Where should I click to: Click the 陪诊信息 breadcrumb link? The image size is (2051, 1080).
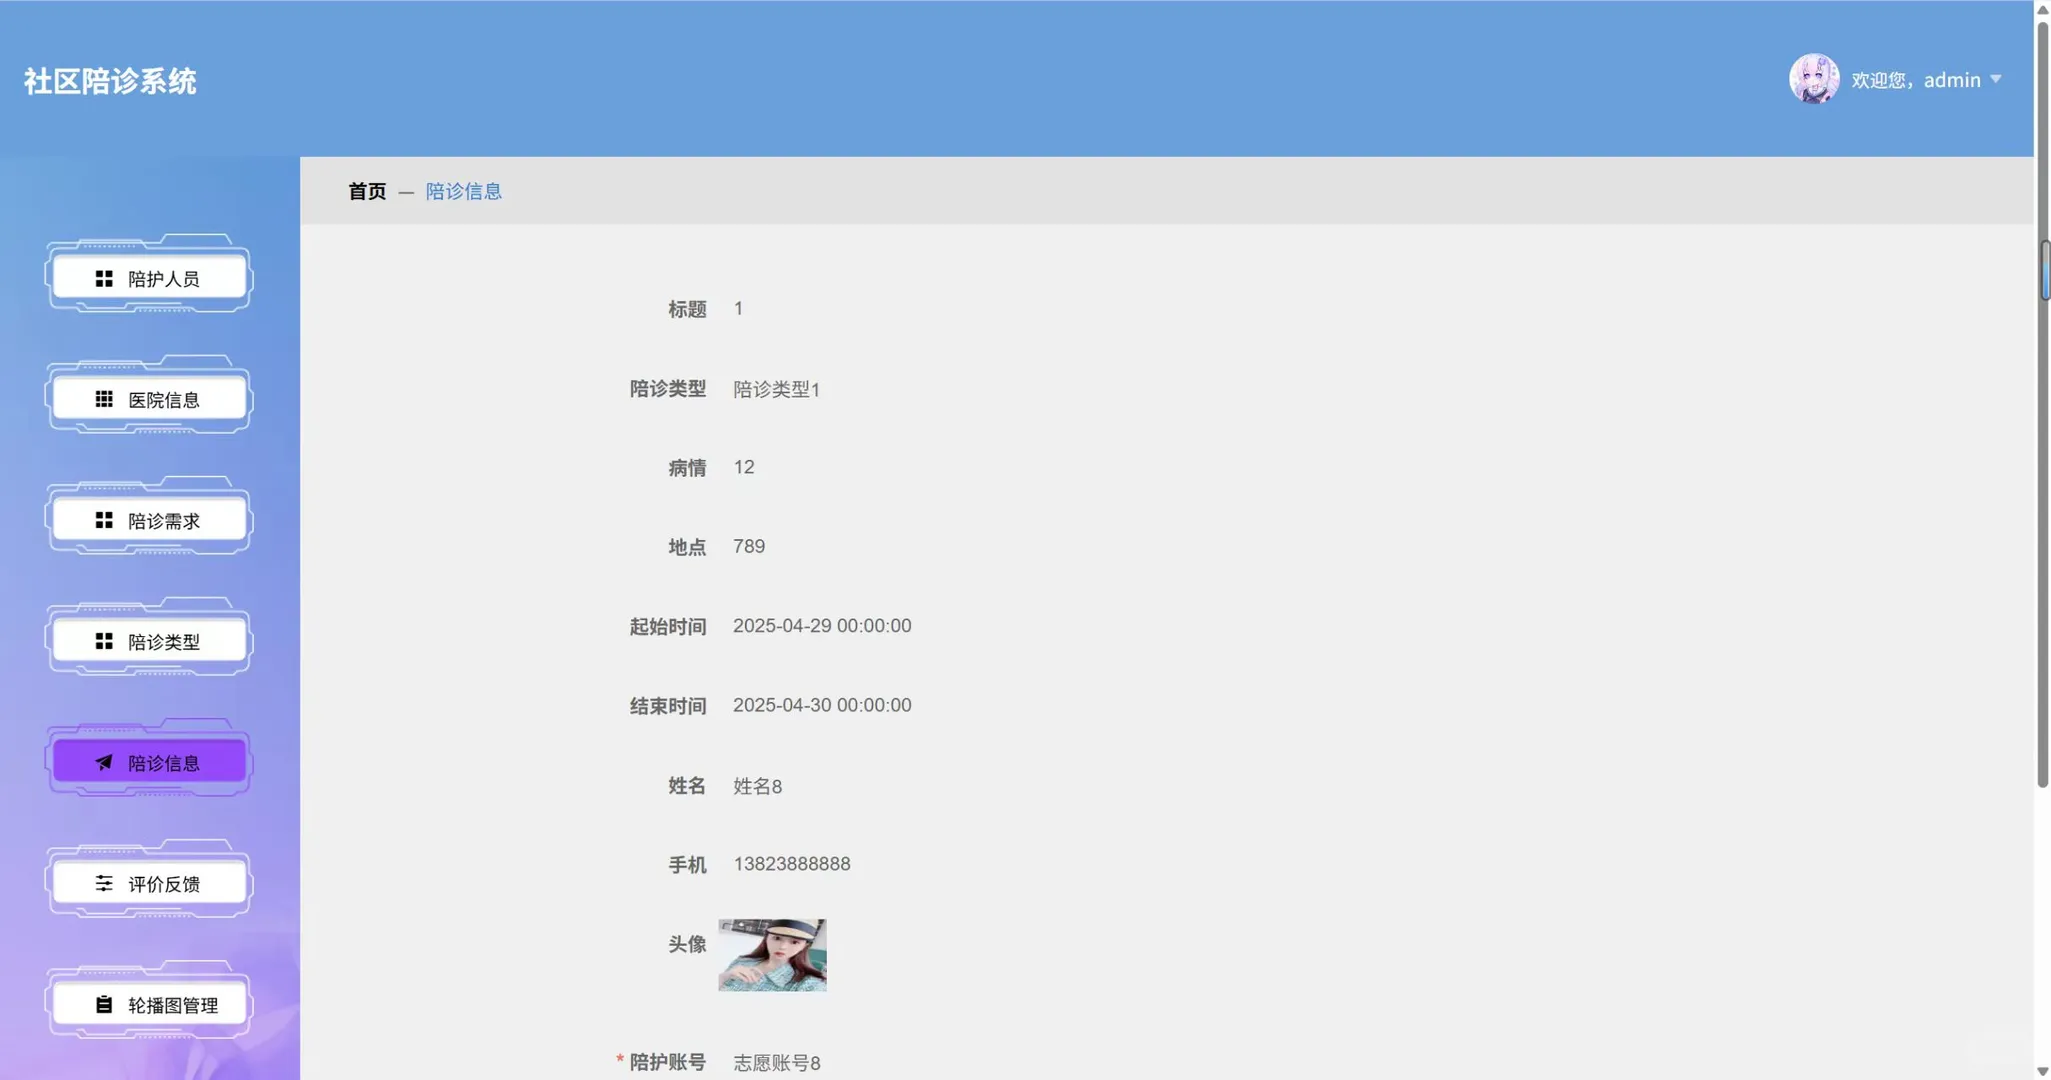click(463, 191)
